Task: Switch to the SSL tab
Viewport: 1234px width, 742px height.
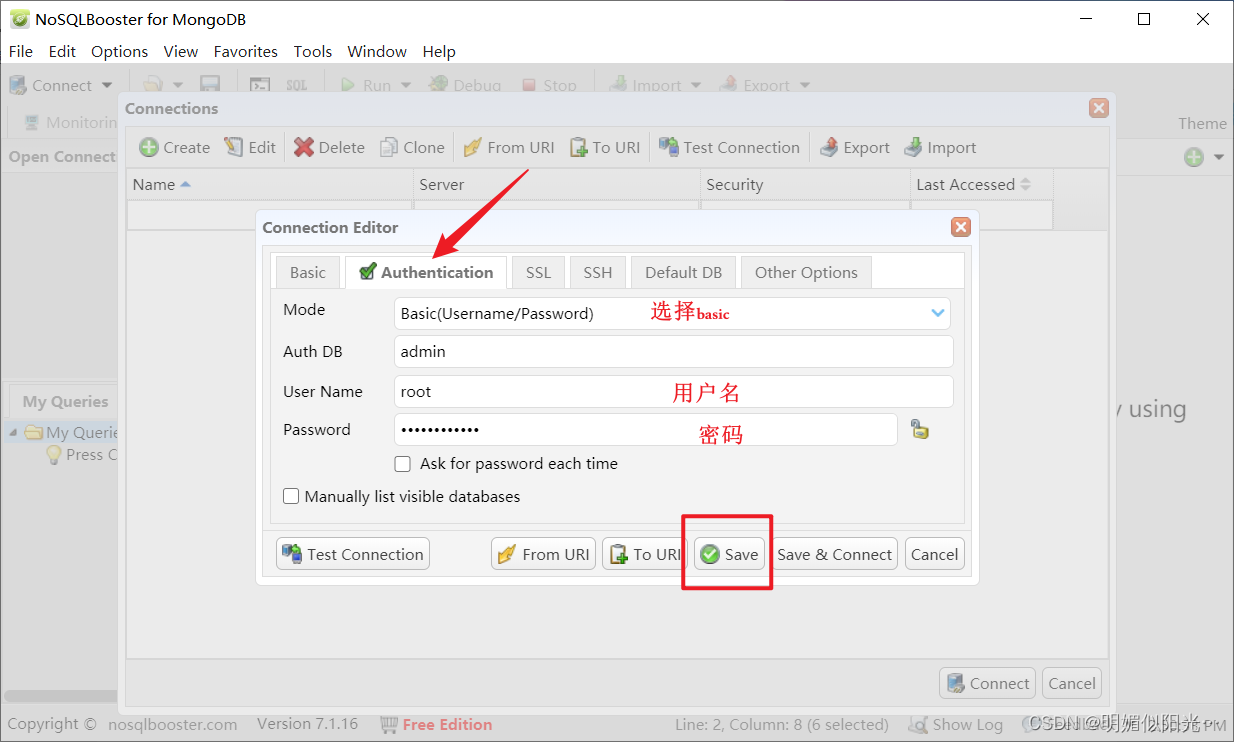Action: point(538,272)
